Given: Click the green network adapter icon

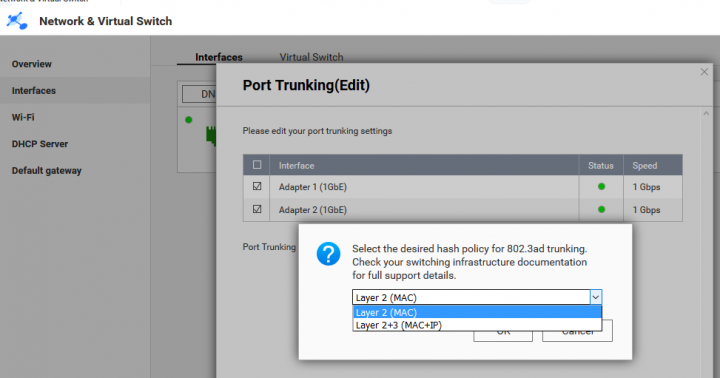Looking at the screenshot, I should point(211,135).
